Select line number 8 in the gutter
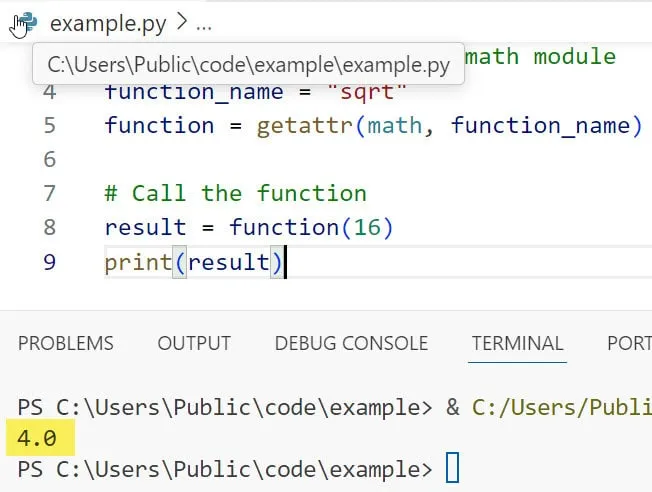The height and width of the screenshot is (492, 652). [49, 227]
